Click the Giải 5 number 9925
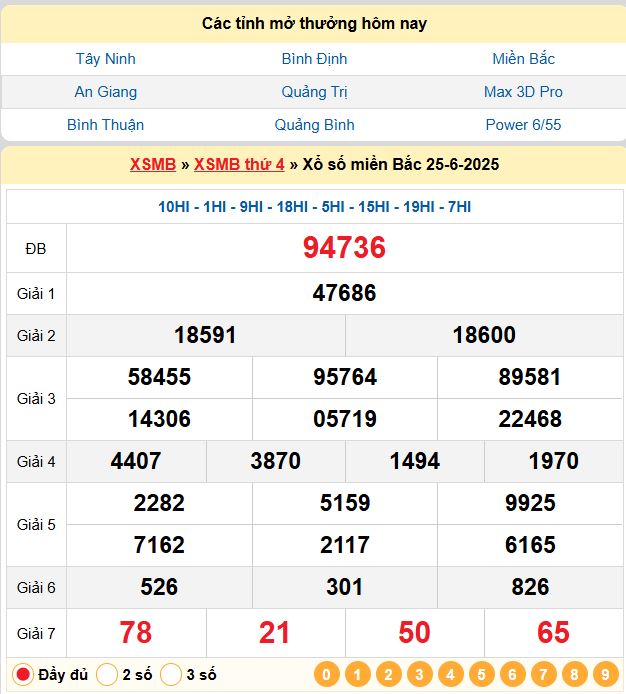Image resolution: width=626 pixels, height=694 pixels. (530, 503)
